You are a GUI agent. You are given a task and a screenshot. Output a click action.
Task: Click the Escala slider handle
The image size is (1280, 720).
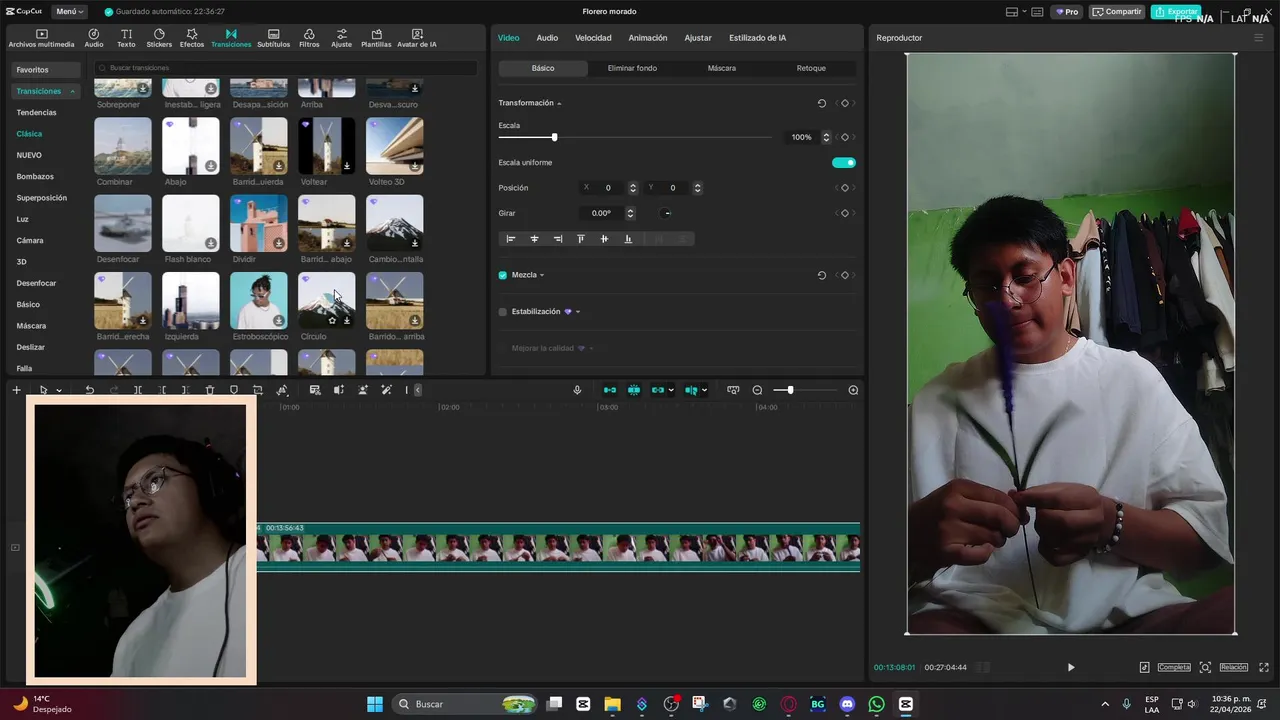[x=554, y=137]
